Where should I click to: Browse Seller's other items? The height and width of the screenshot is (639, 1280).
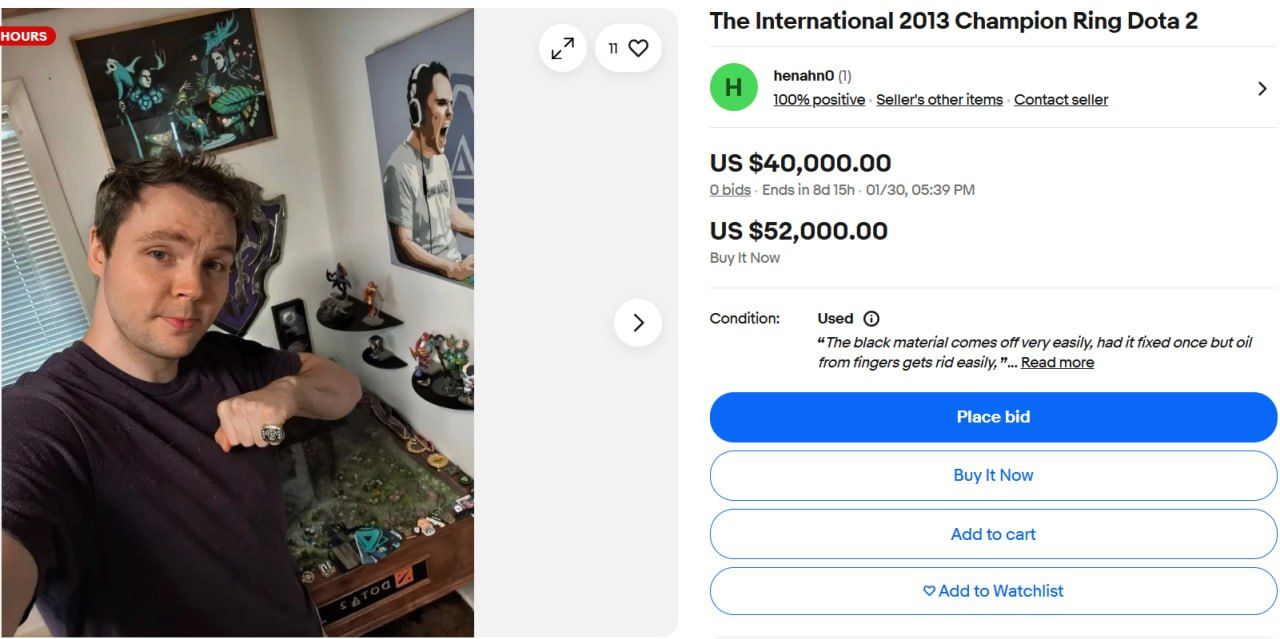[939, 99]
